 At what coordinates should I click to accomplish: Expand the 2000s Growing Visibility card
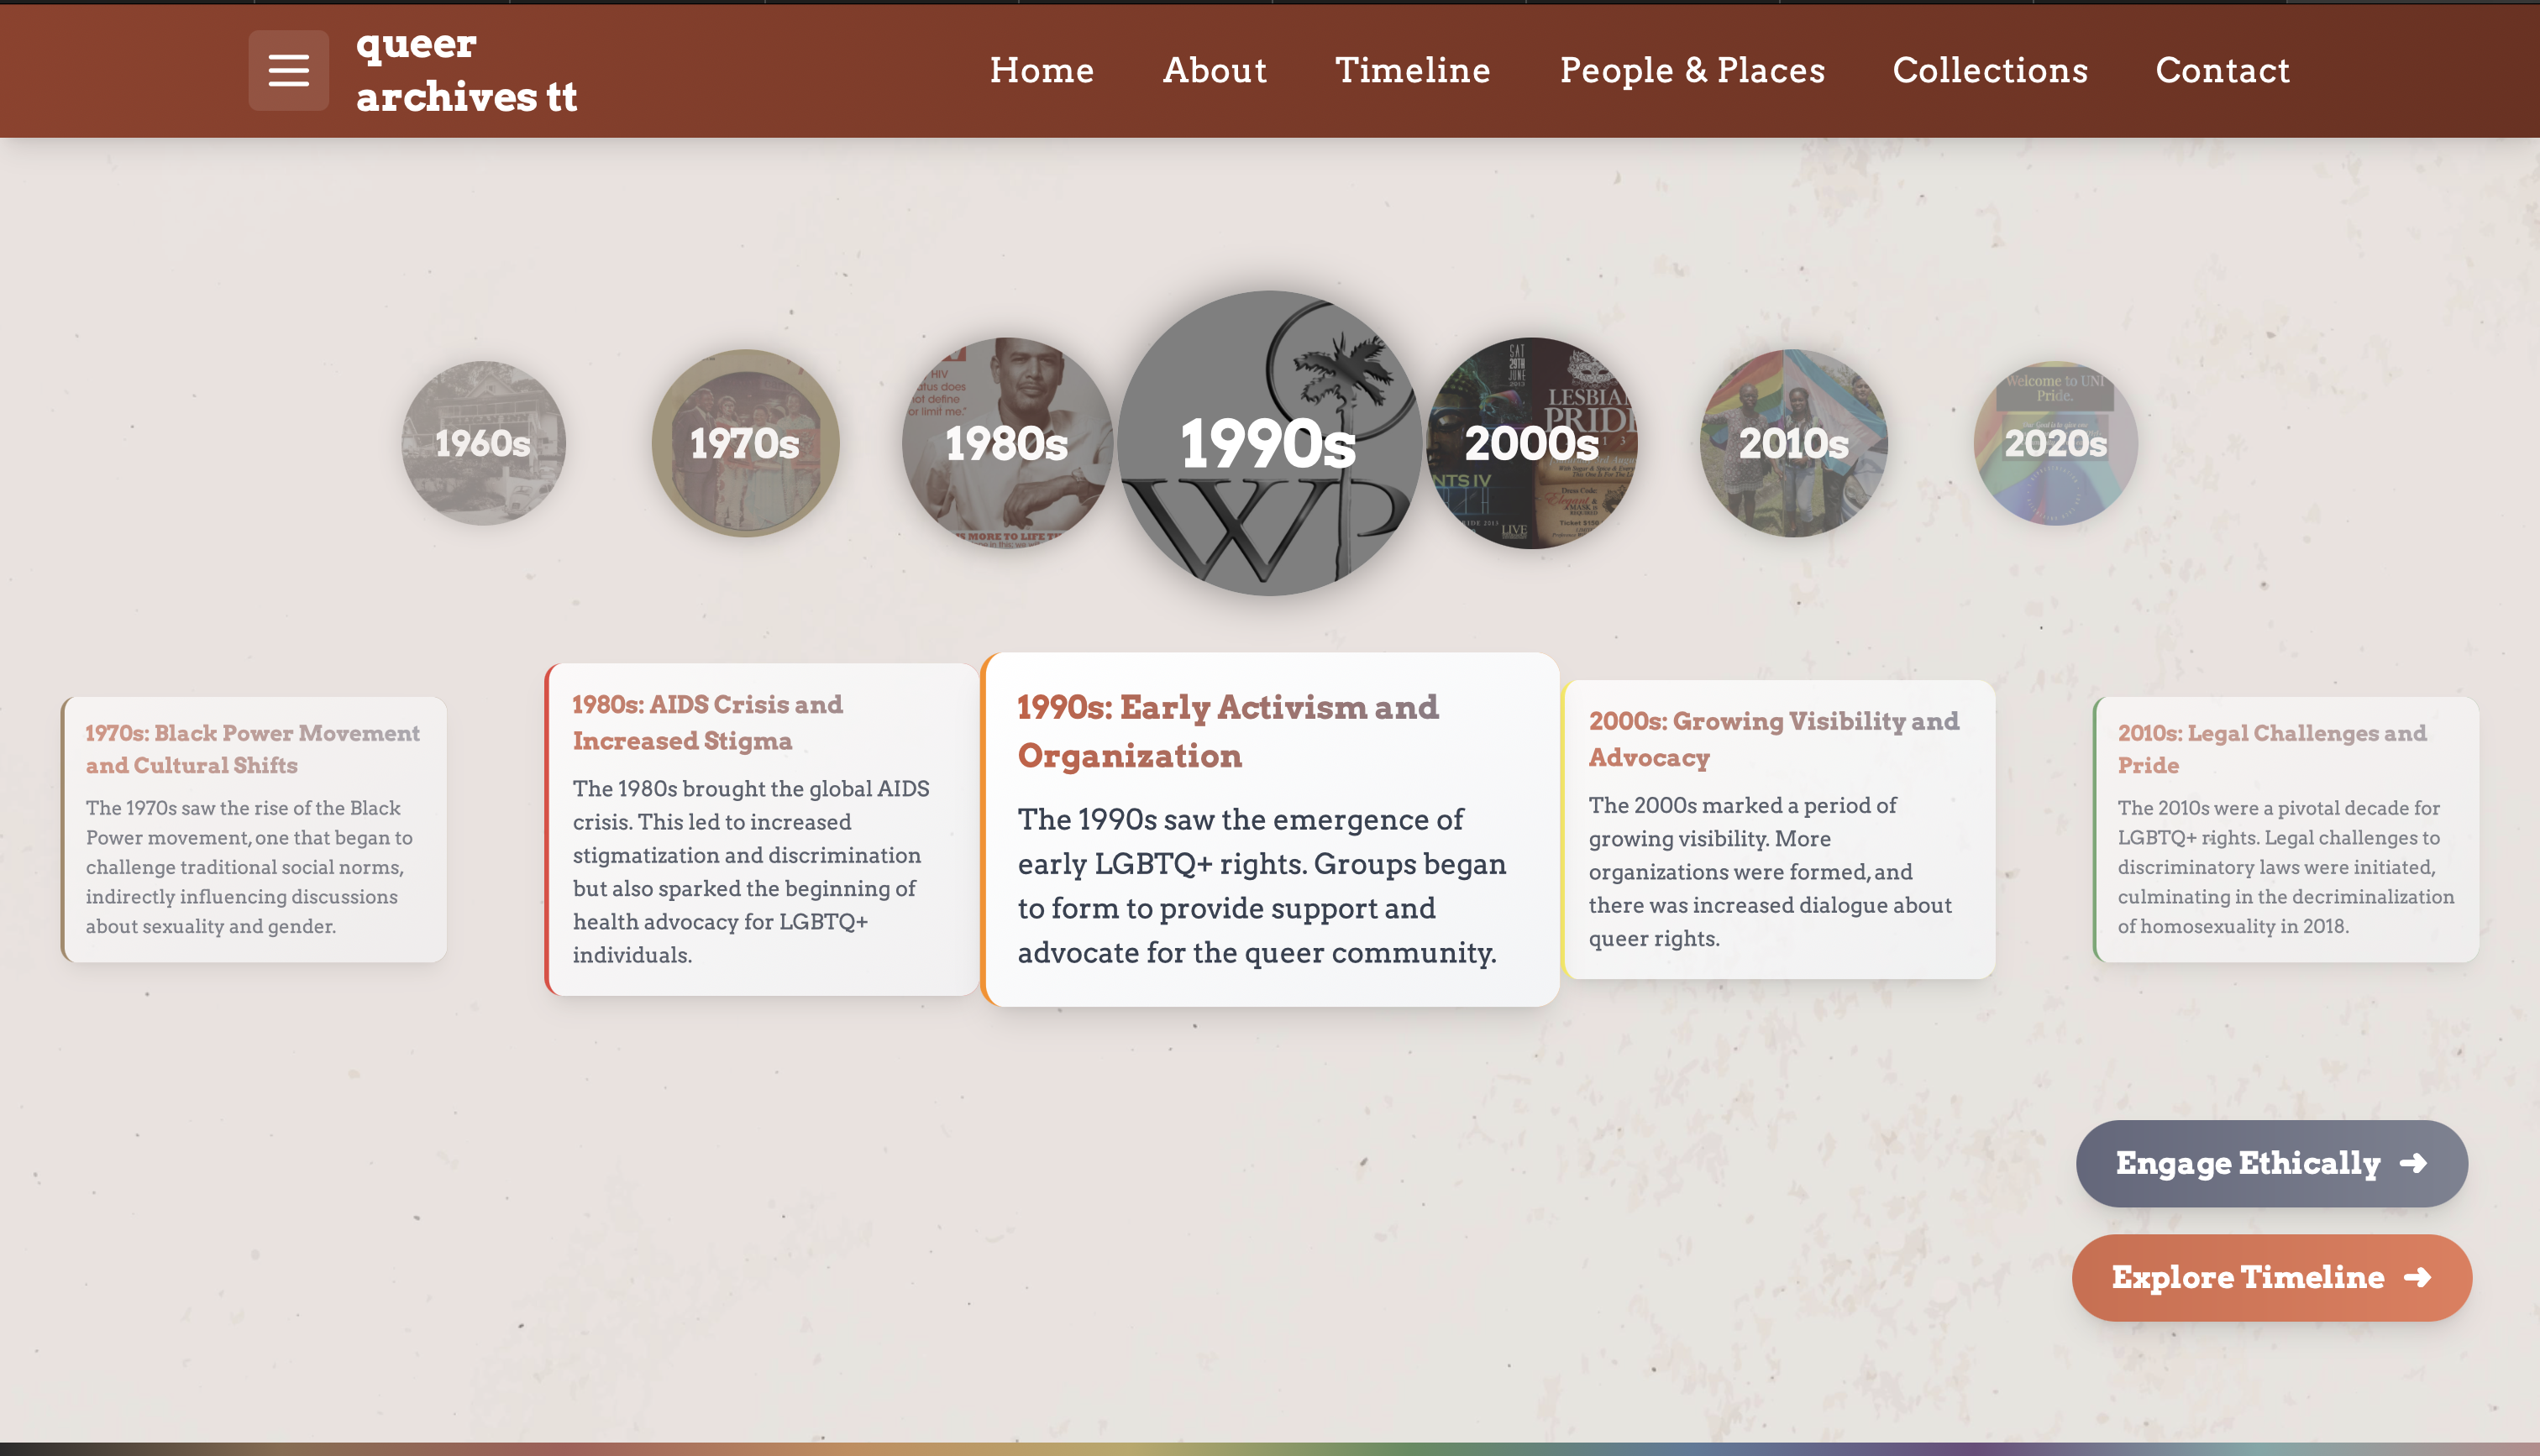tap(1780, 828)
